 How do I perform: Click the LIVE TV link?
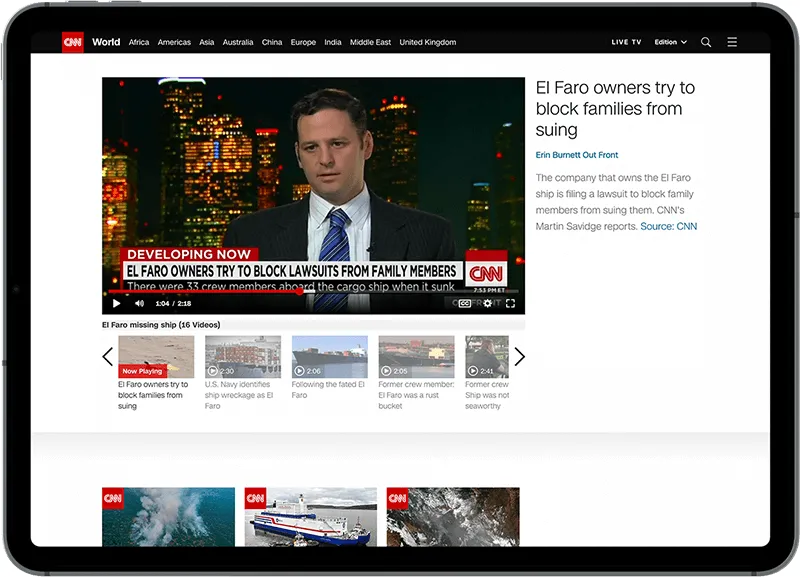(x=627, y=42)
